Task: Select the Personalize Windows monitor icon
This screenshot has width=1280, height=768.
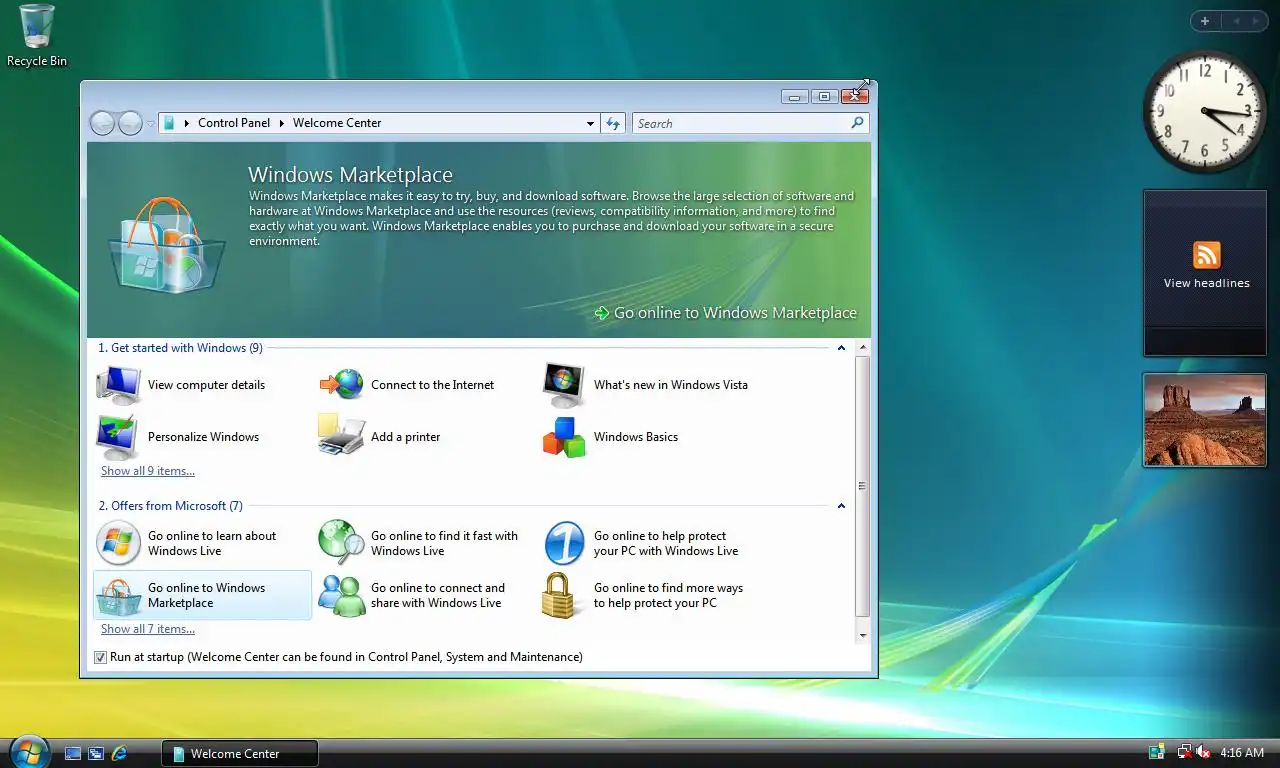Action: [x=118, y=437]
